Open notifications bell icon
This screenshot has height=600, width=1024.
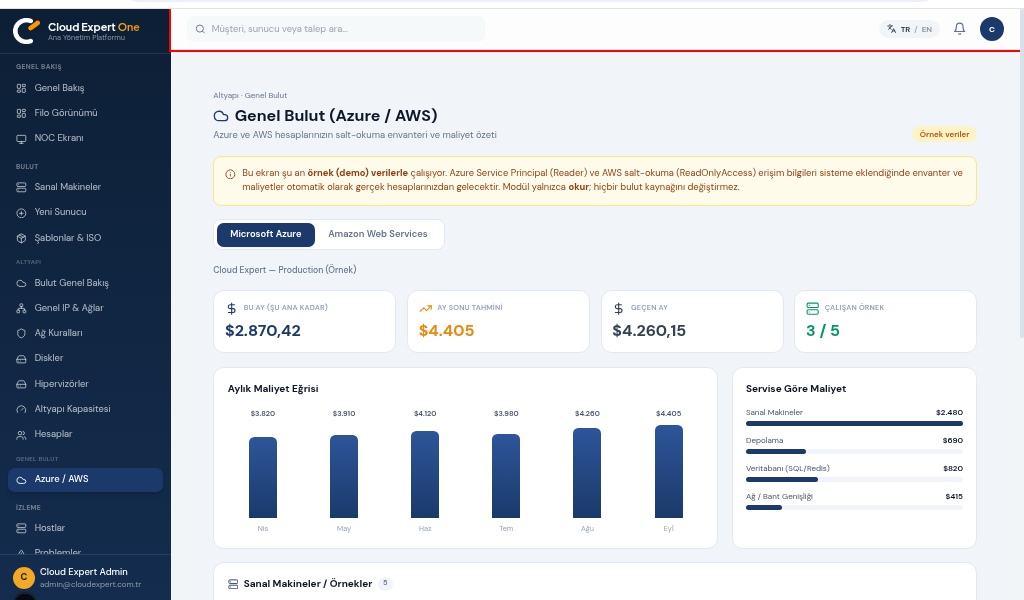click(x=959, y=29)
